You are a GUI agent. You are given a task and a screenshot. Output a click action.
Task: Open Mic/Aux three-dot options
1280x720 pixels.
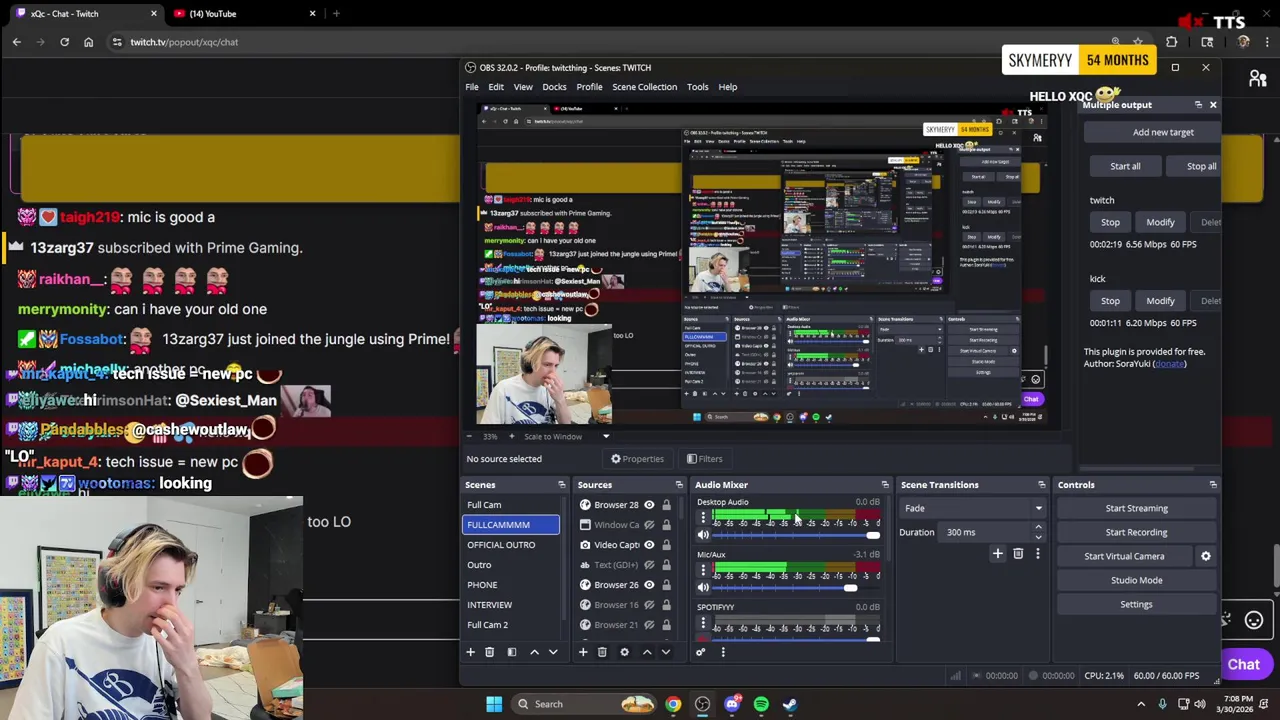tap(703, 570)
